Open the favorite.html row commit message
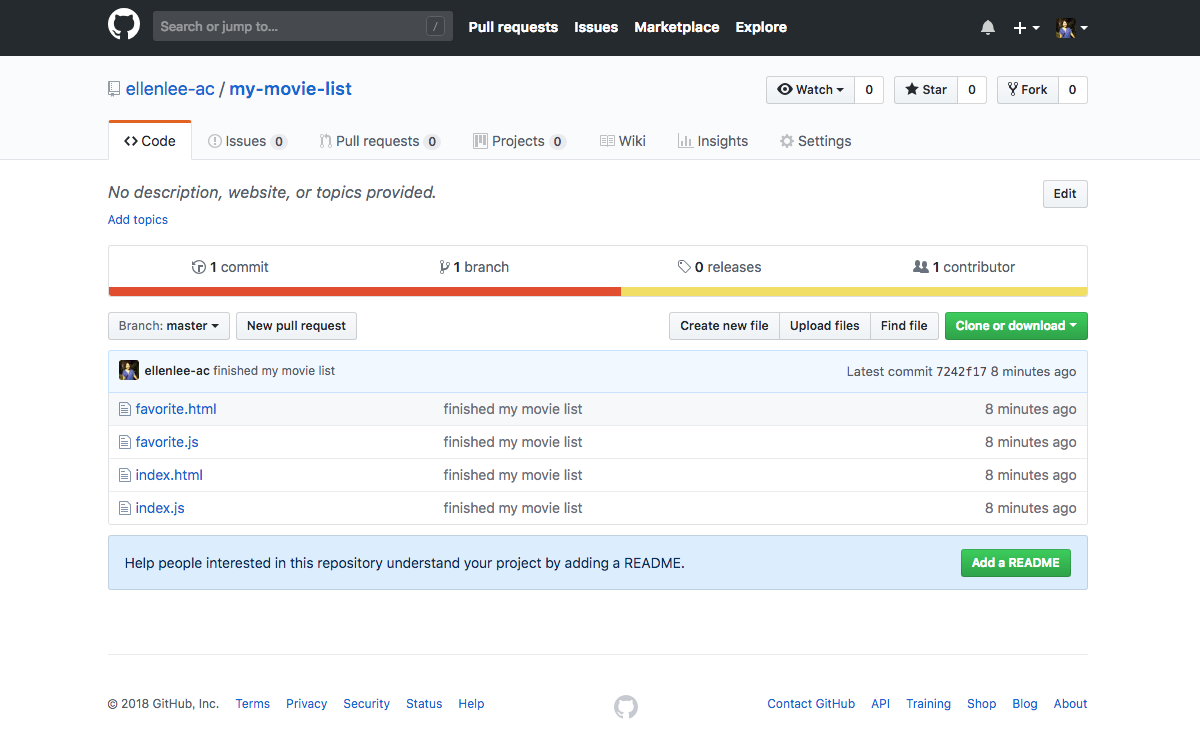Viewport: 1200px width, 740px height. pos(513,409)
